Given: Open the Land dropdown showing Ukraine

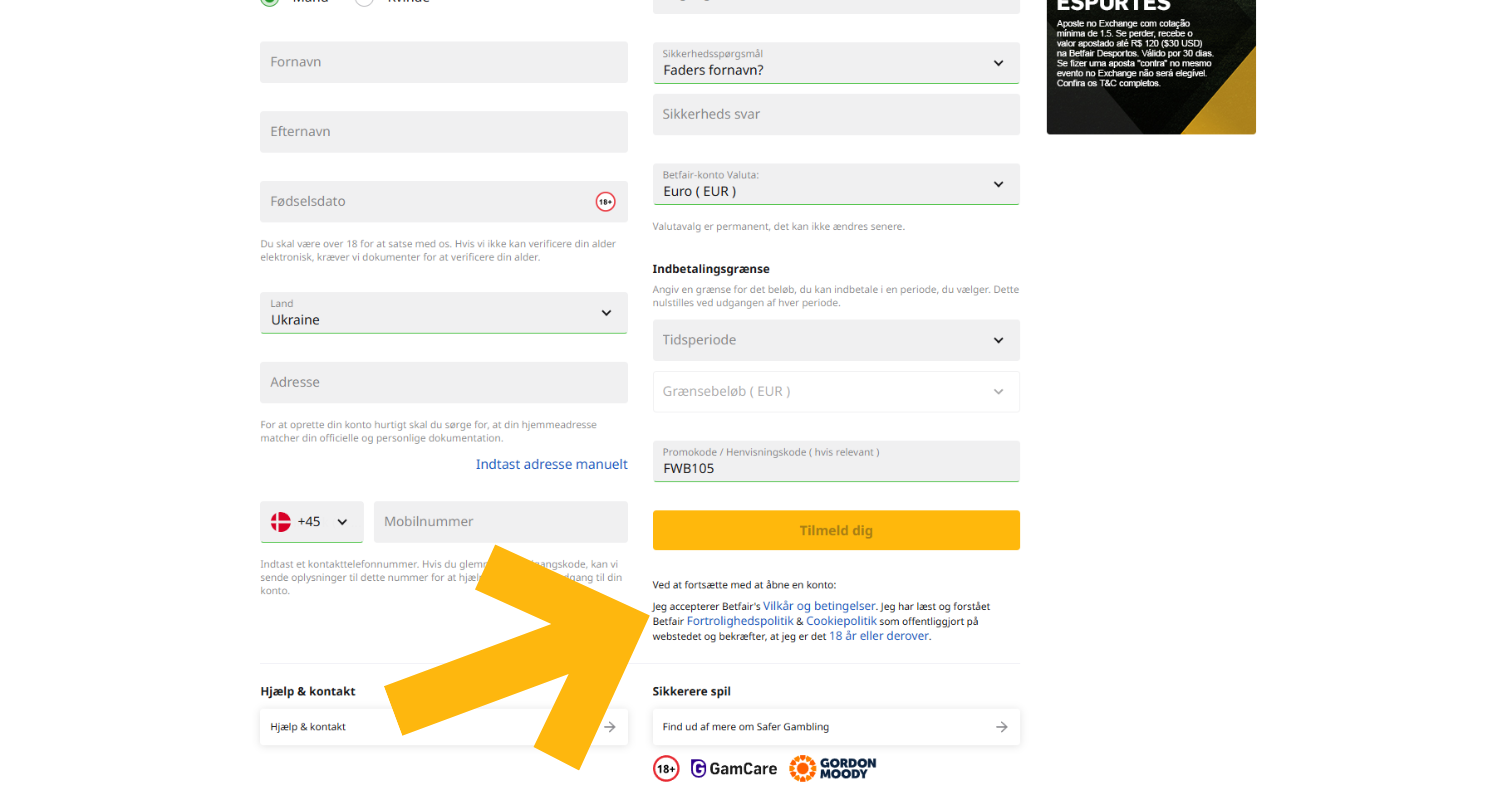Looking at the screenshot, I should tap(444, 313).
